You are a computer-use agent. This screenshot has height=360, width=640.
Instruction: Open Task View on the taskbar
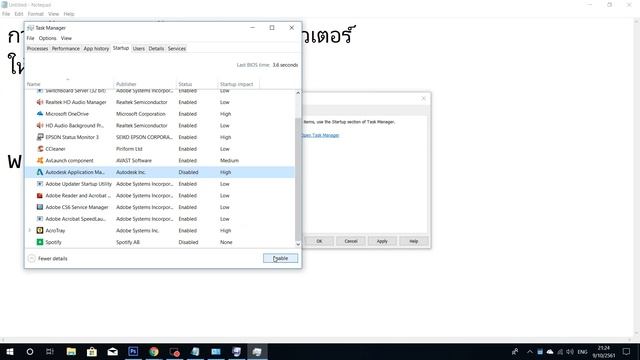click(50, 351)
